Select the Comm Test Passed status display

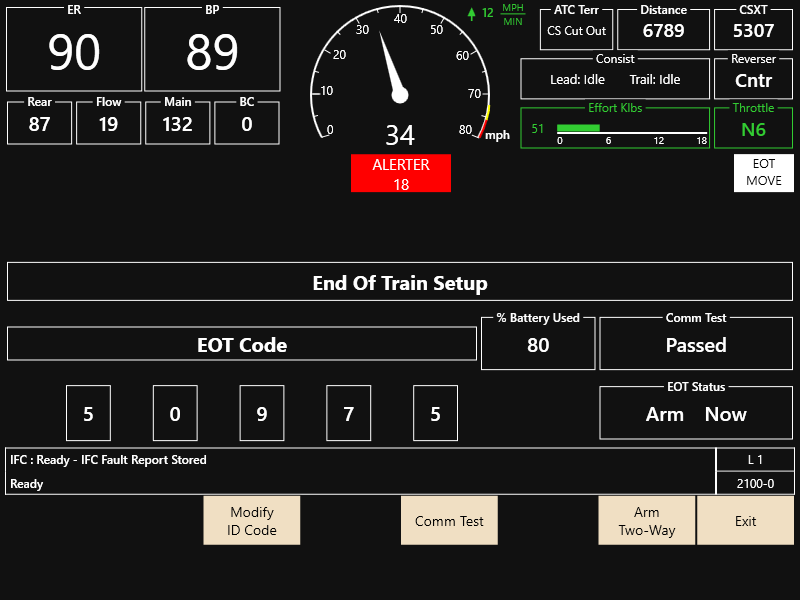(695, 344)
